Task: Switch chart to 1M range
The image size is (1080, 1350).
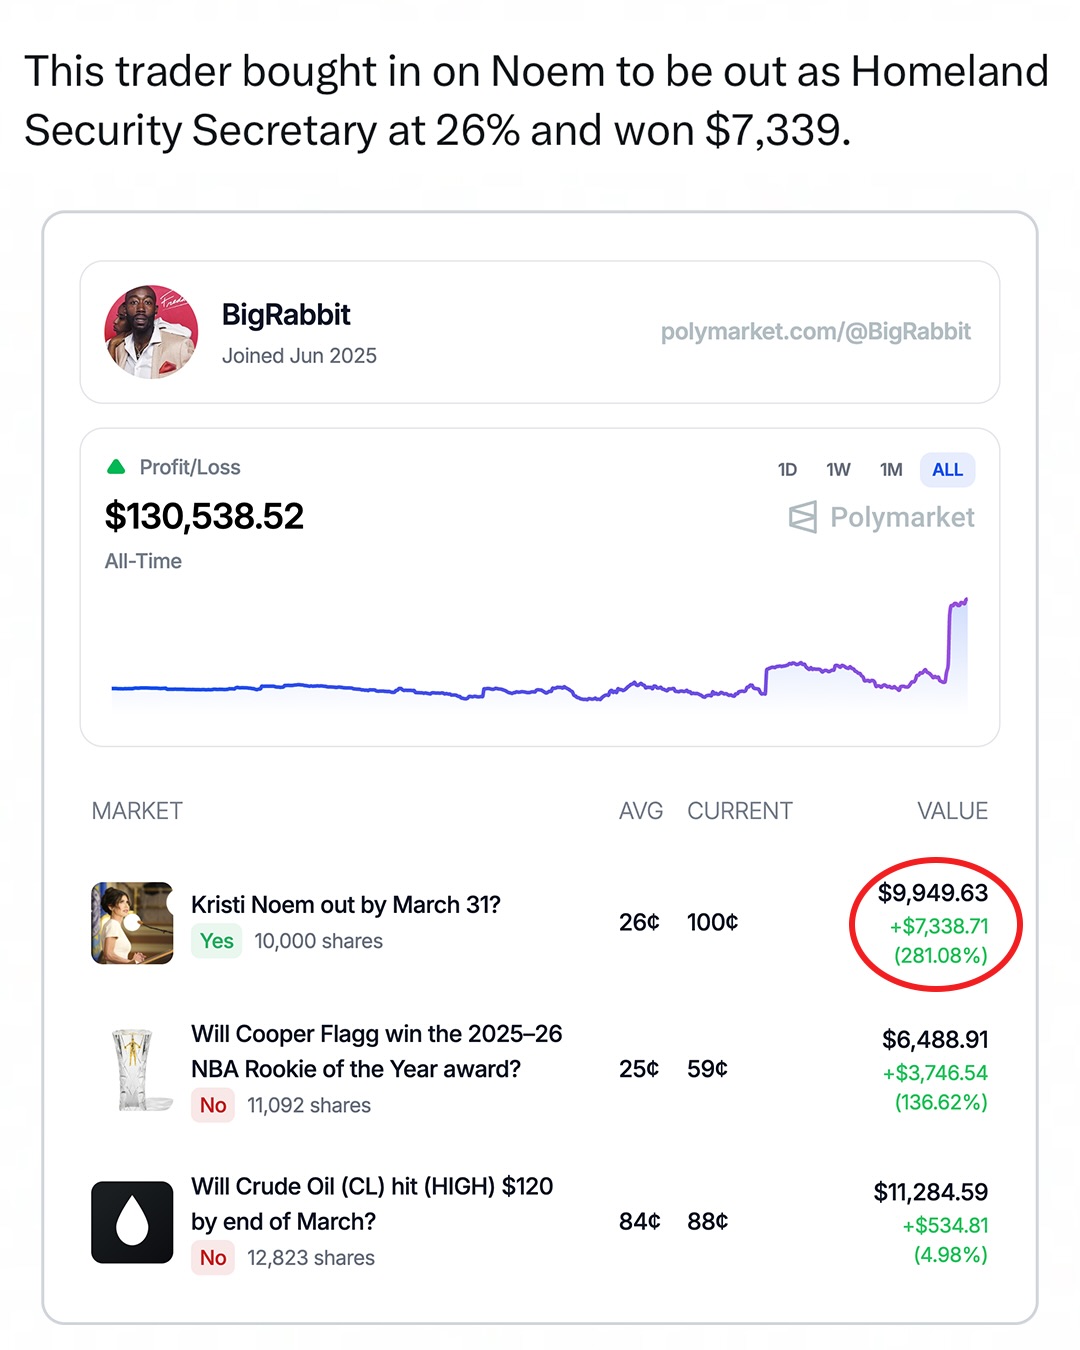Action: (891, 470)
